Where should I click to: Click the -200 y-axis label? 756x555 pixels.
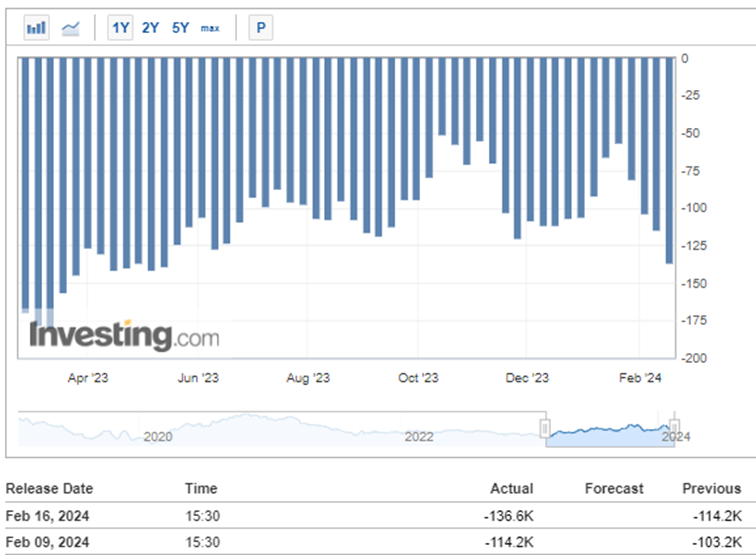(x=694, y=358)
